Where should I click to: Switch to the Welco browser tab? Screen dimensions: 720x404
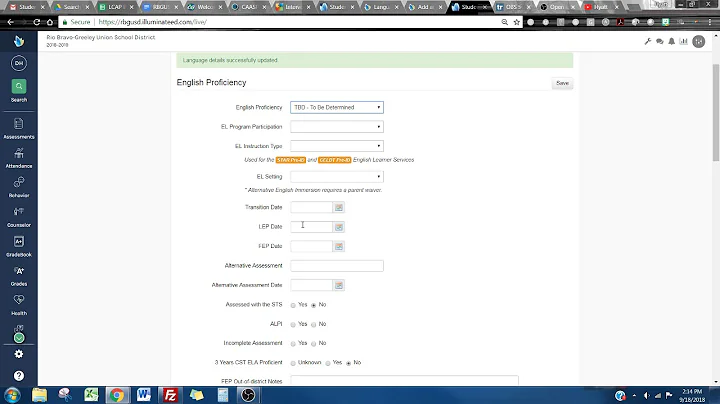(204, 7)
